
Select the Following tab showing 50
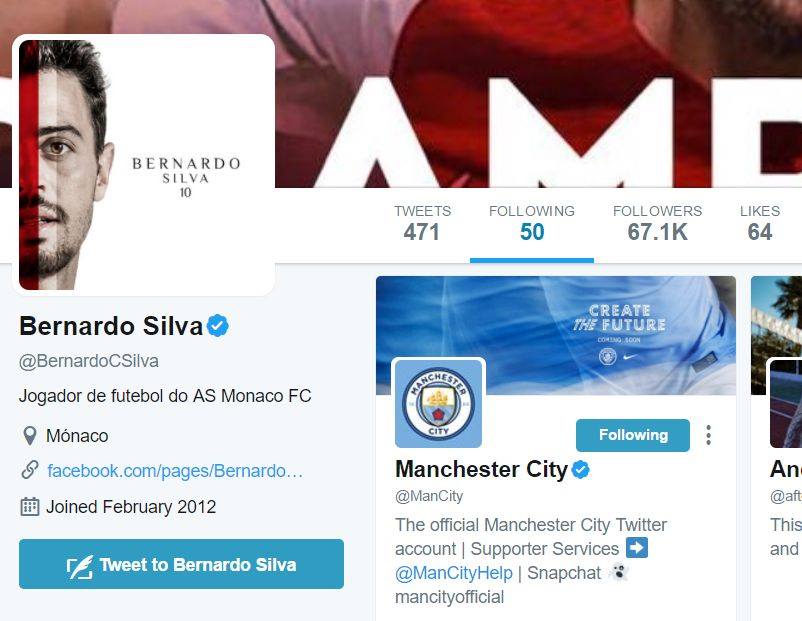531,224
